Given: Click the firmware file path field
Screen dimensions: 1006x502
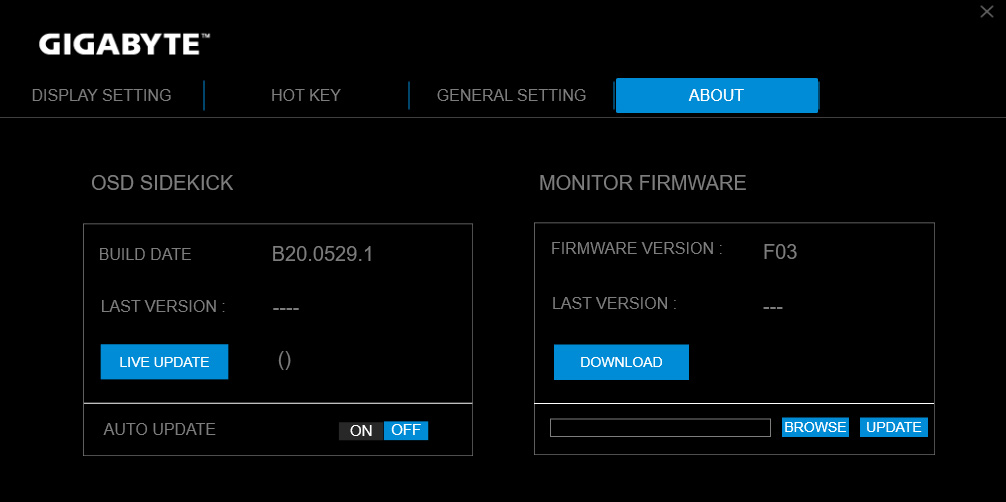Looking at the screenshot, I should 660,427.
